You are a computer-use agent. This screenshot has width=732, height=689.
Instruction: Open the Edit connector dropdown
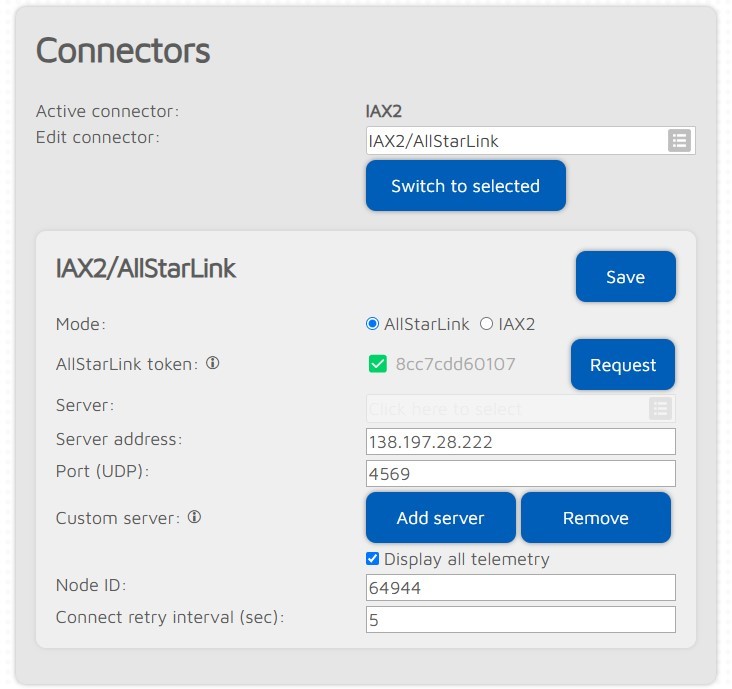(x=516, y=141)
